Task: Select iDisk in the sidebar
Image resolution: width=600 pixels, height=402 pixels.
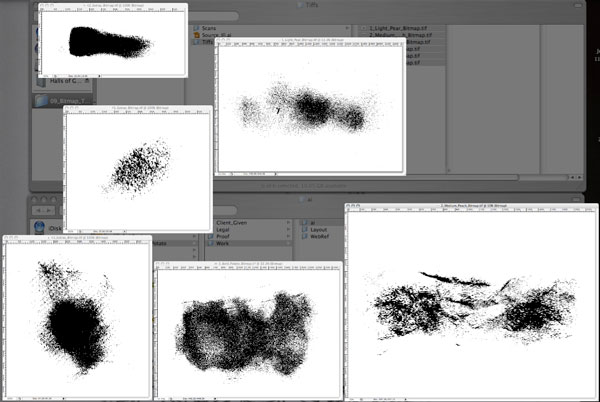Action: (48, 228)
